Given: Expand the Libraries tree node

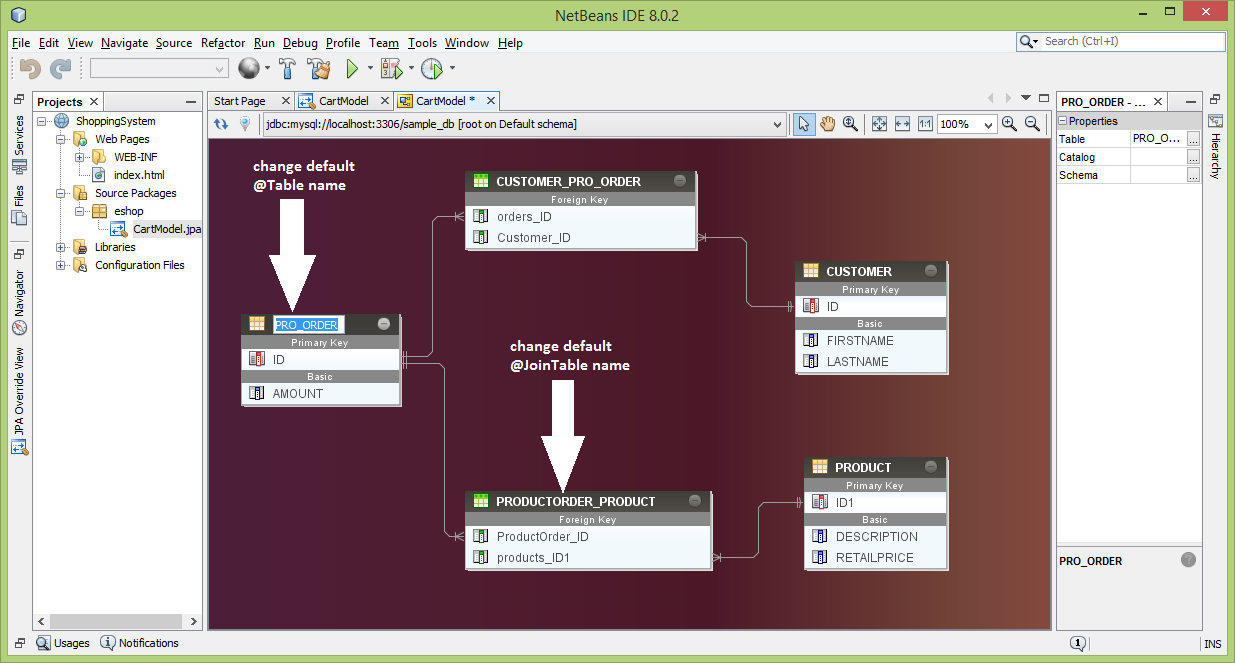Looking at the screenshot, I should (62, 247).
